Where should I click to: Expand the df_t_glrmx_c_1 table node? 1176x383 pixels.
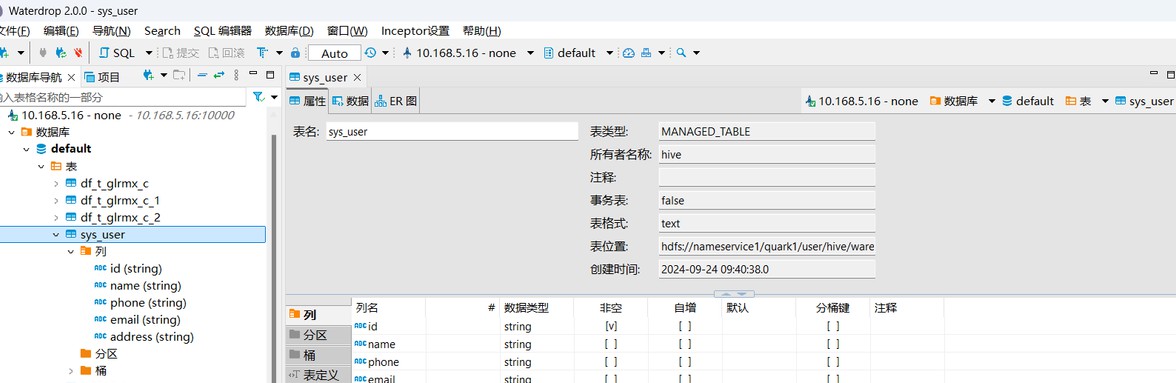pyautogui.click(x=56, y=200)
